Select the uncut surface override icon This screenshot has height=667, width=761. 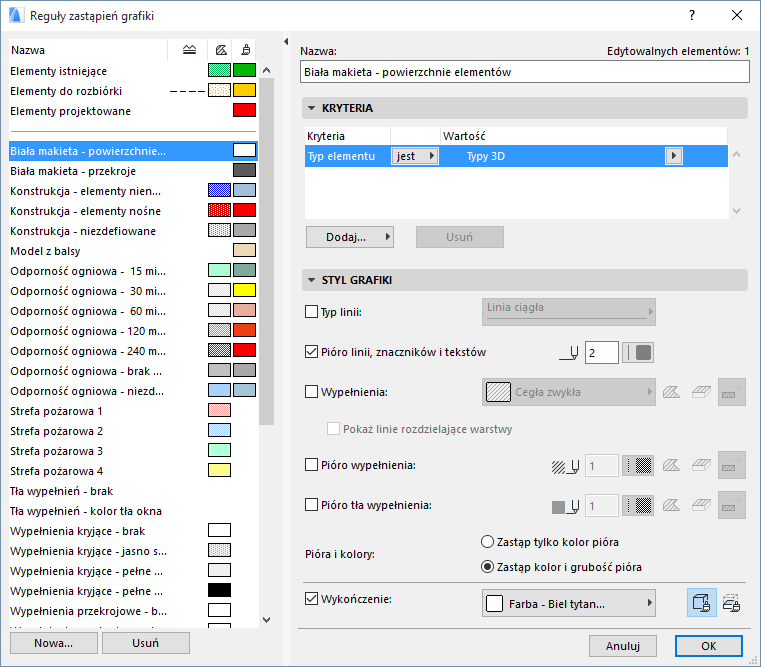(701, 603)
